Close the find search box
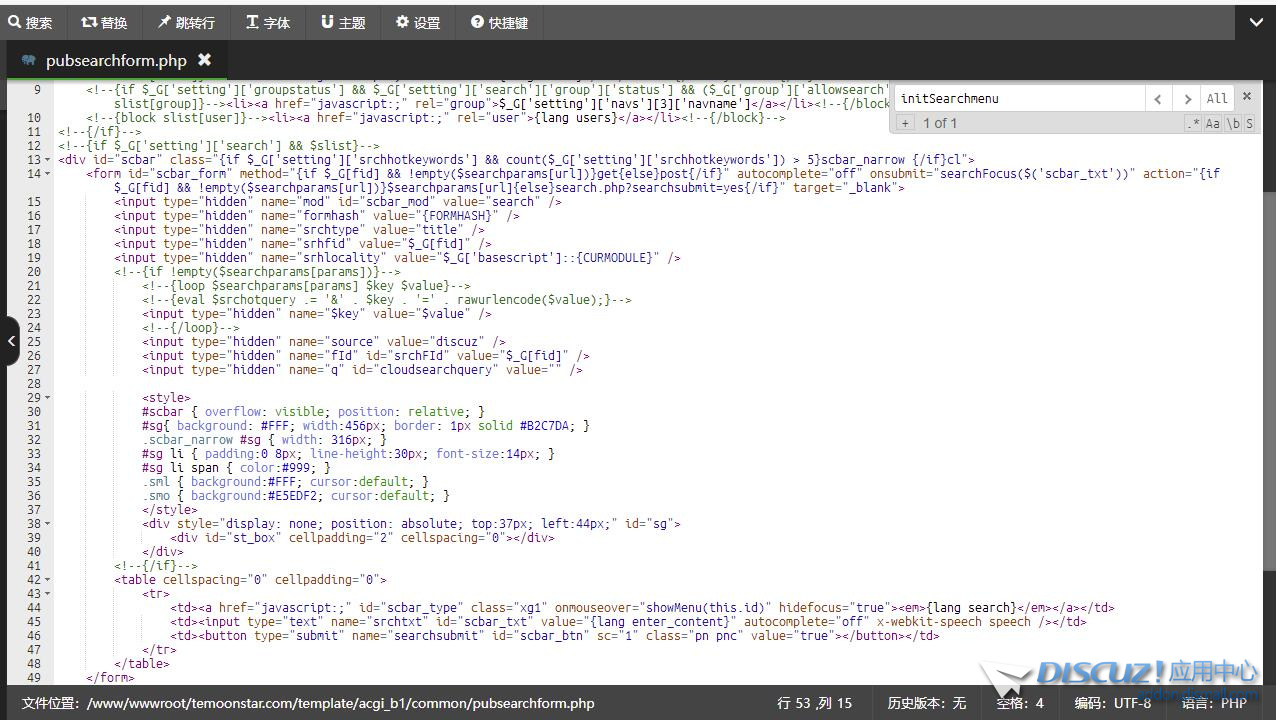Screen dimensions: 1276x720 point(1246,96)
